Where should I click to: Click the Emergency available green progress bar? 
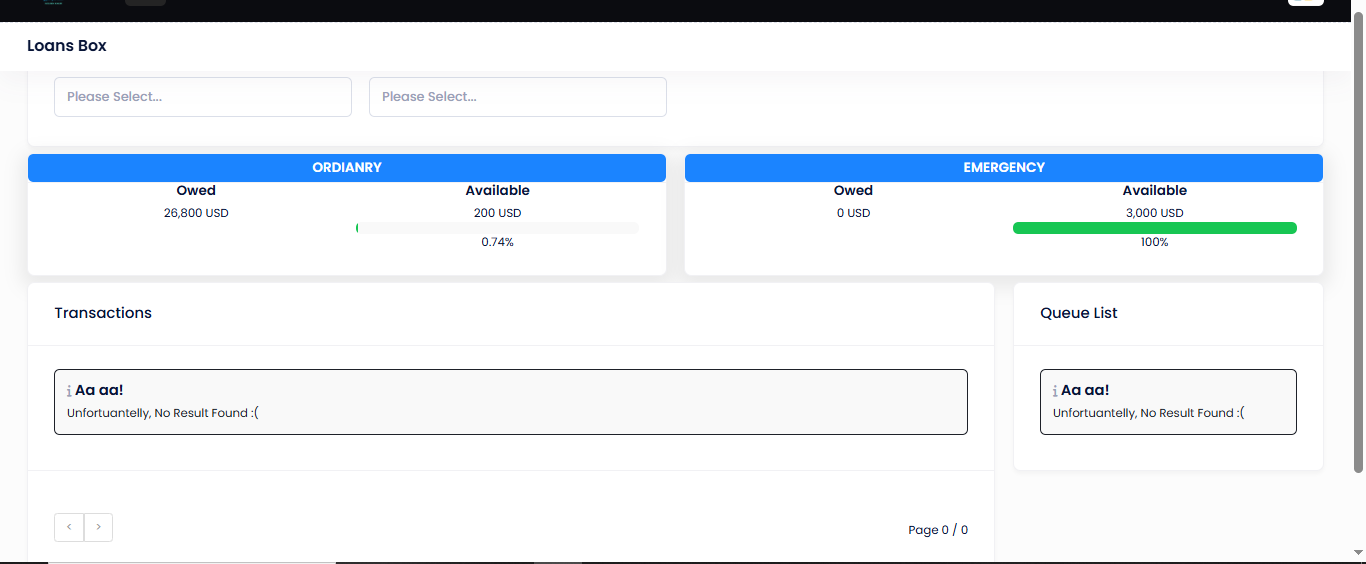click(1155, 228)
